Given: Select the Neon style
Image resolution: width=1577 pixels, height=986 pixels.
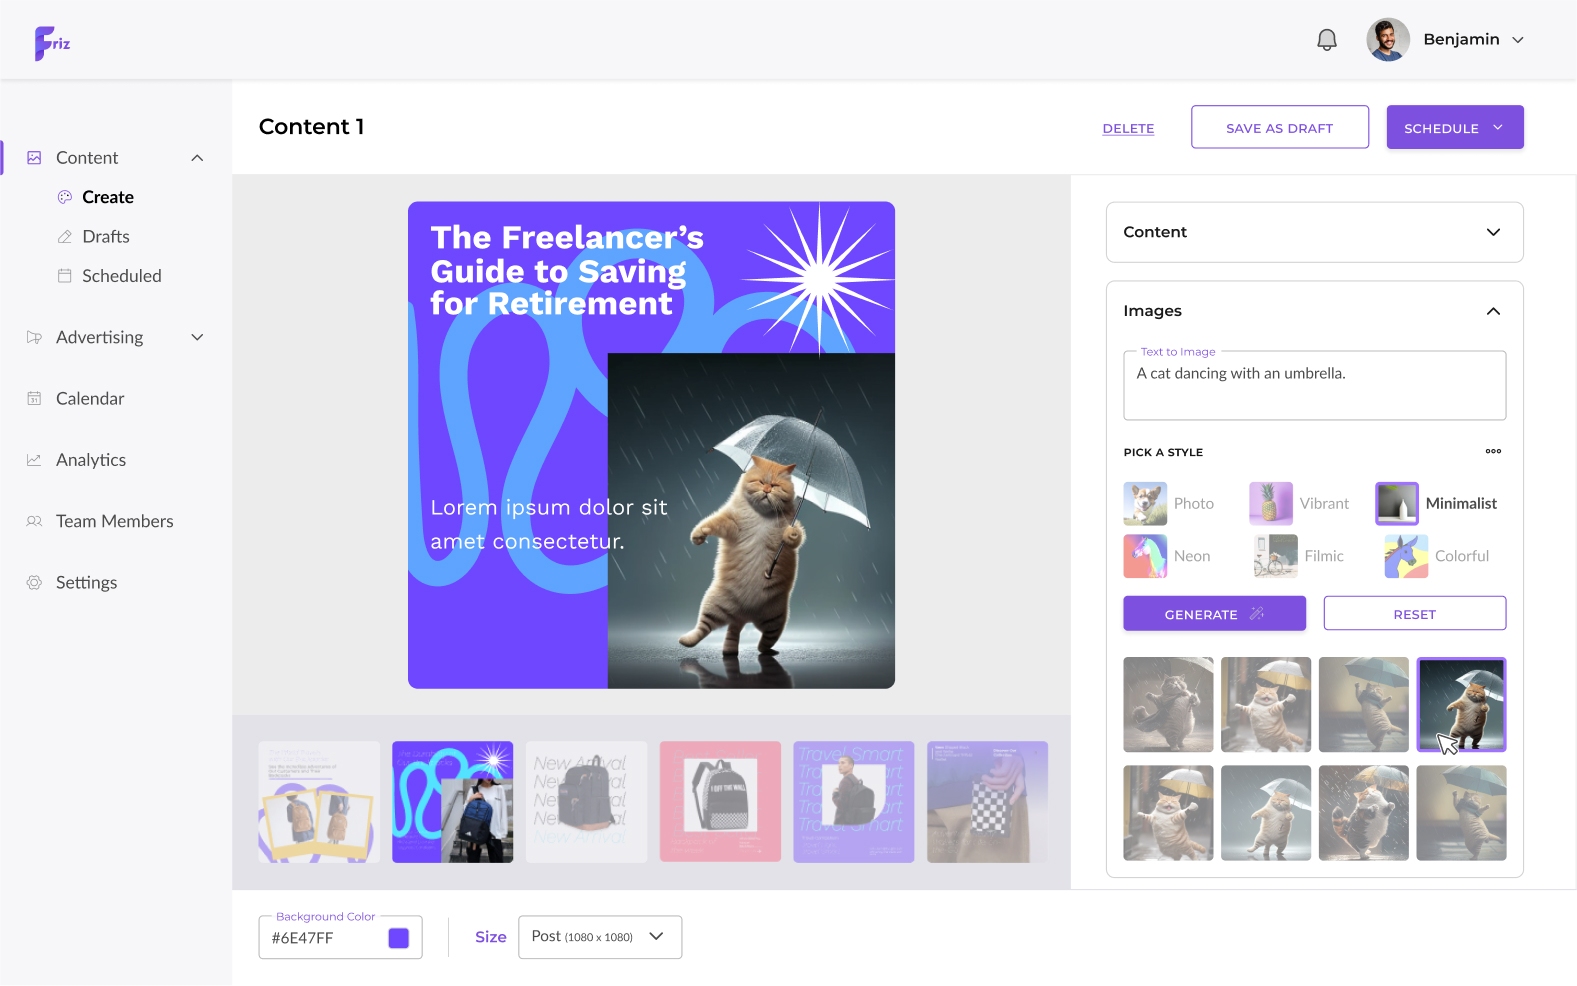Looking at the screenshot, I should 1167,556.
